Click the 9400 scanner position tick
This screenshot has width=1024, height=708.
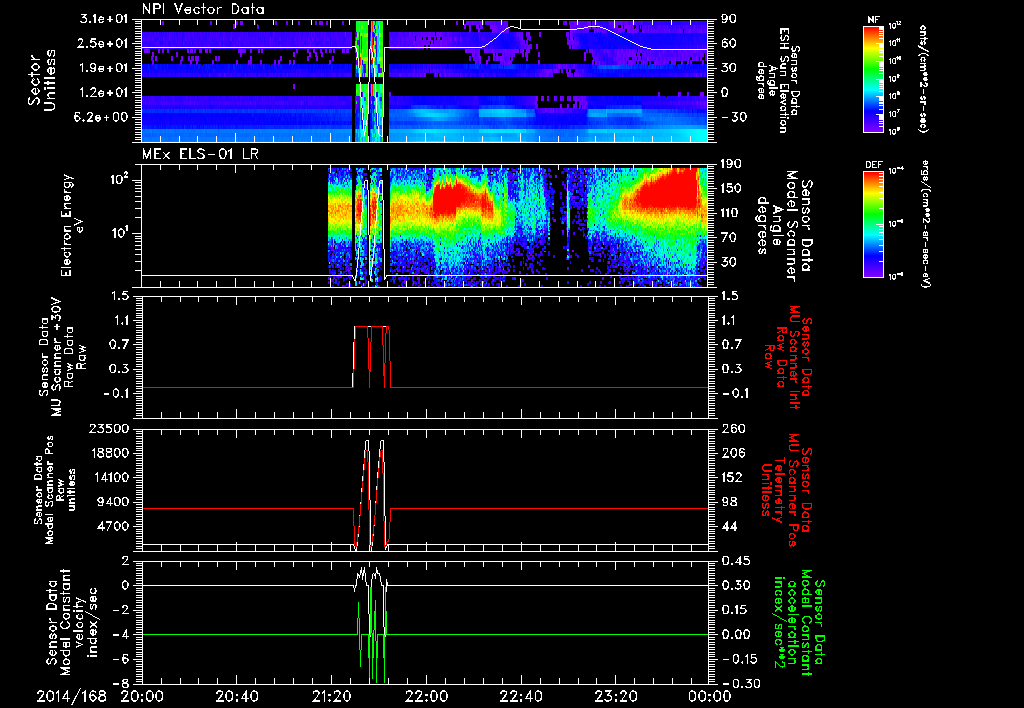tap(112, 502)
